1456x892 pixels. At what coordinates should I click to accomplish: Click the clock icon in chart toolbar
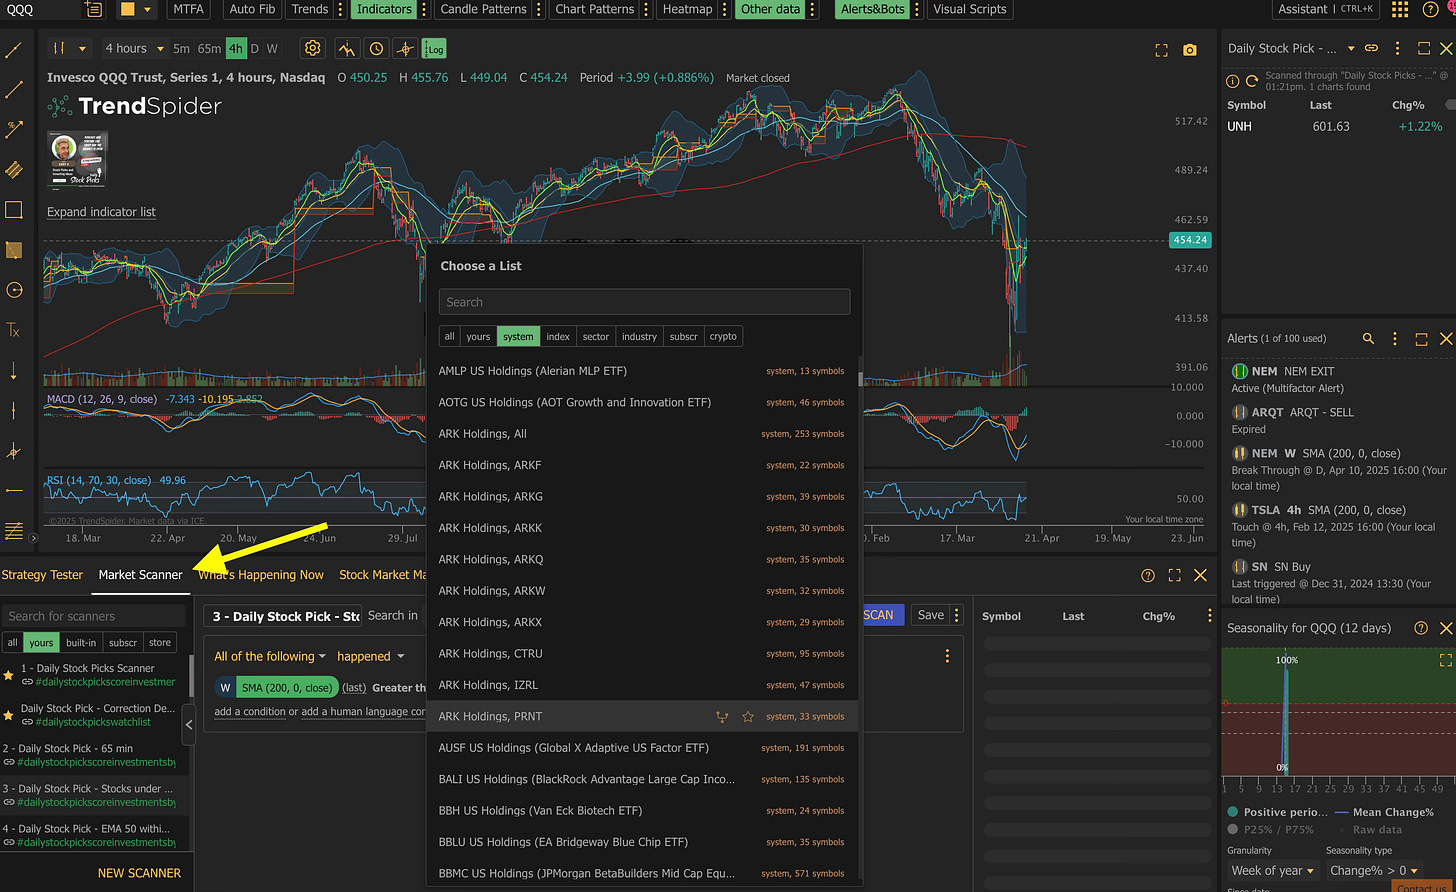376,48
